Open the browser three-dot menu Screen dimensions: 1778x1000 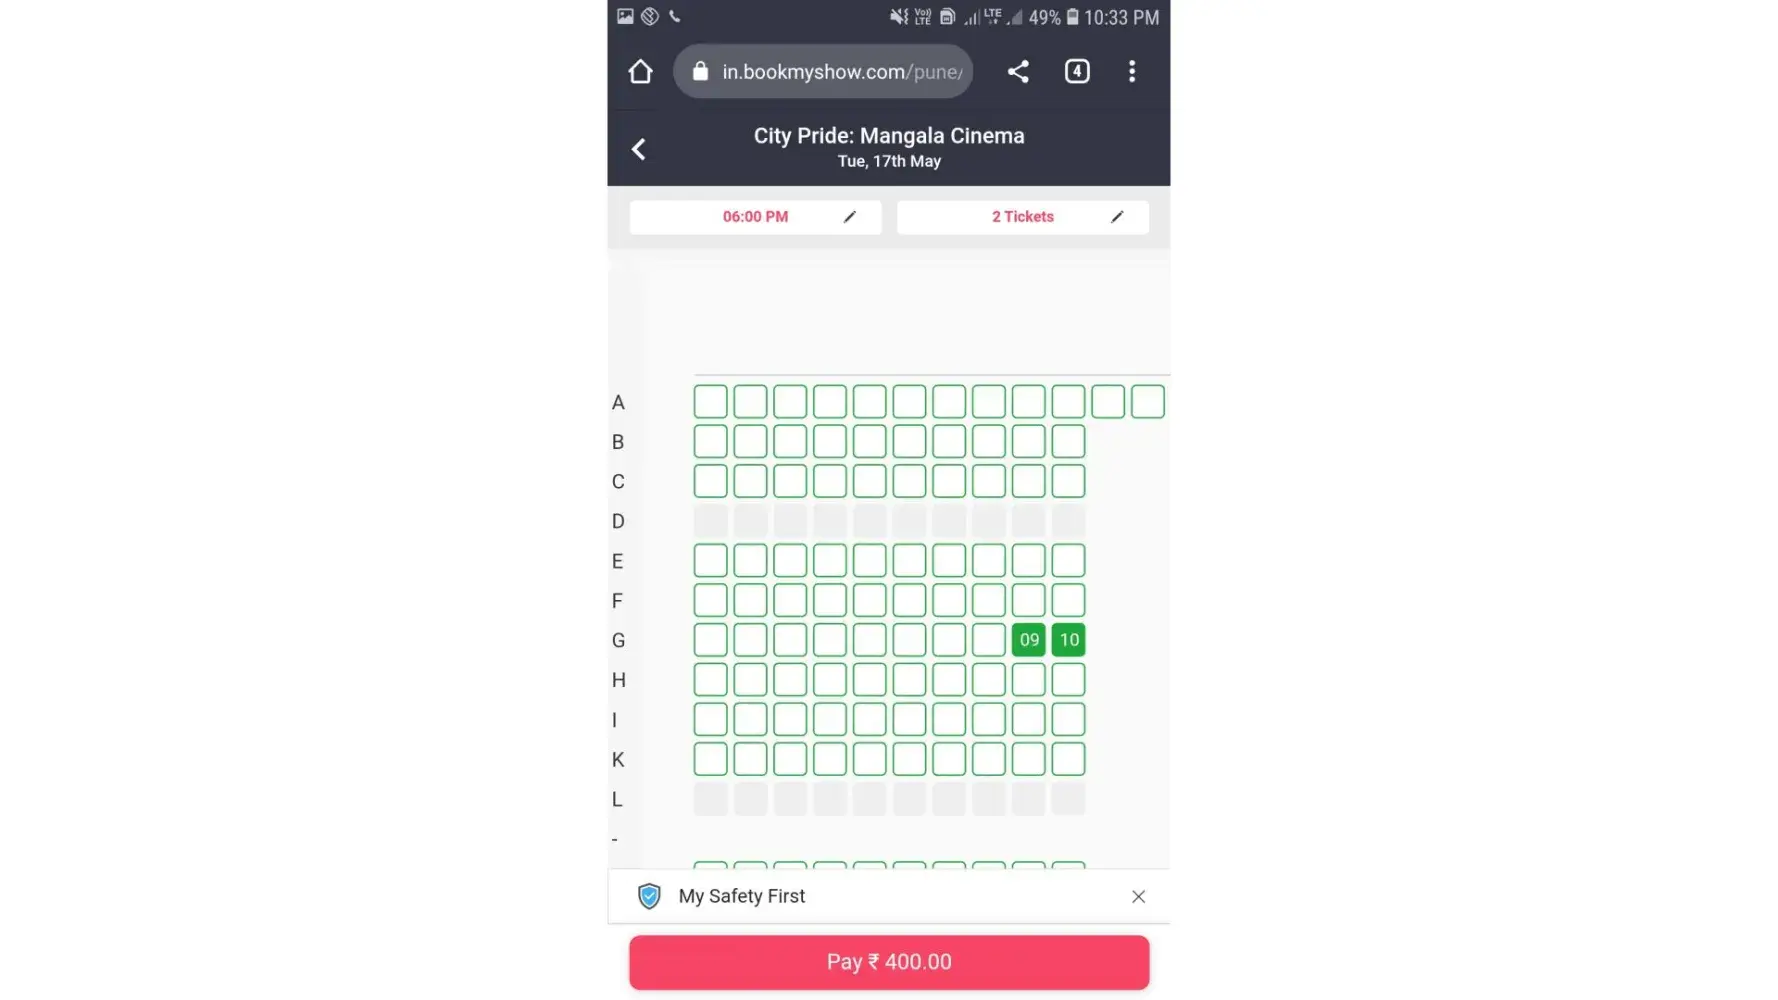pos(1132,72)
